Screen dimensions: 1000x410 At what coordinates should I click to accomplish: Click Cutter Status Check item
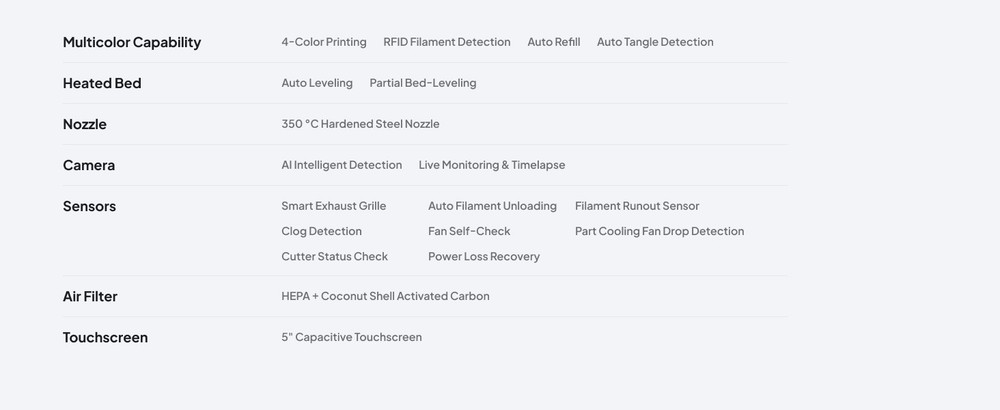334,256
